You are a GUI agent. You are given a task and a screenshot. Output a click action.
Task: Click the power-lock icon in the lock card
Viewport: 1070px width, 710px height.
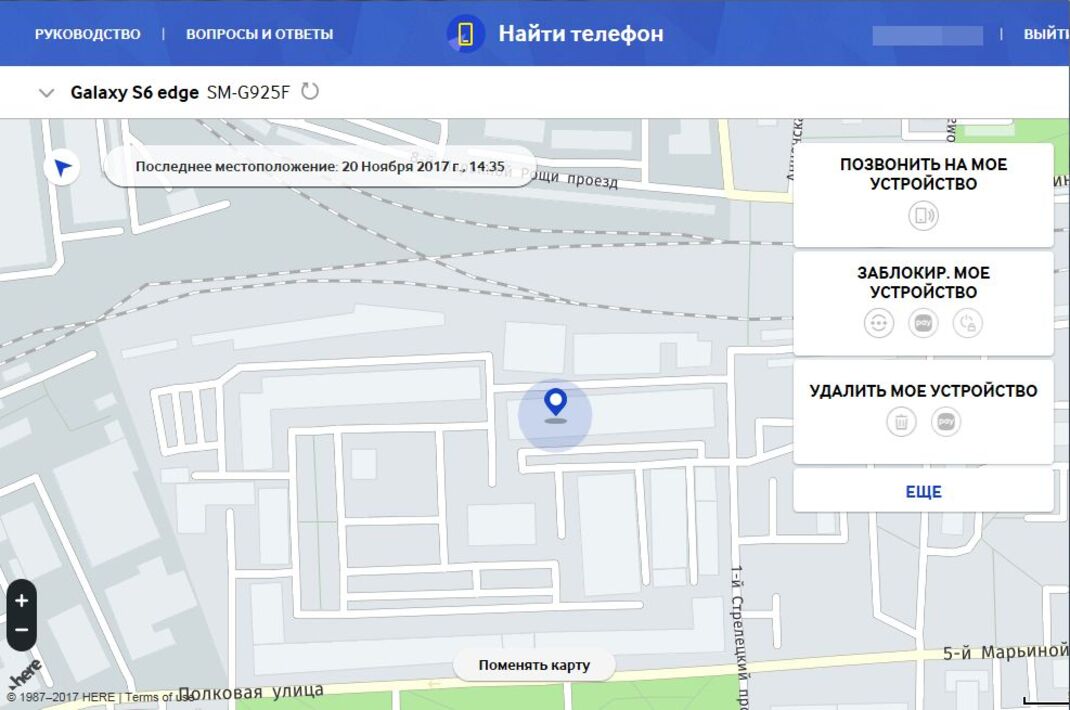pos(967,323)
